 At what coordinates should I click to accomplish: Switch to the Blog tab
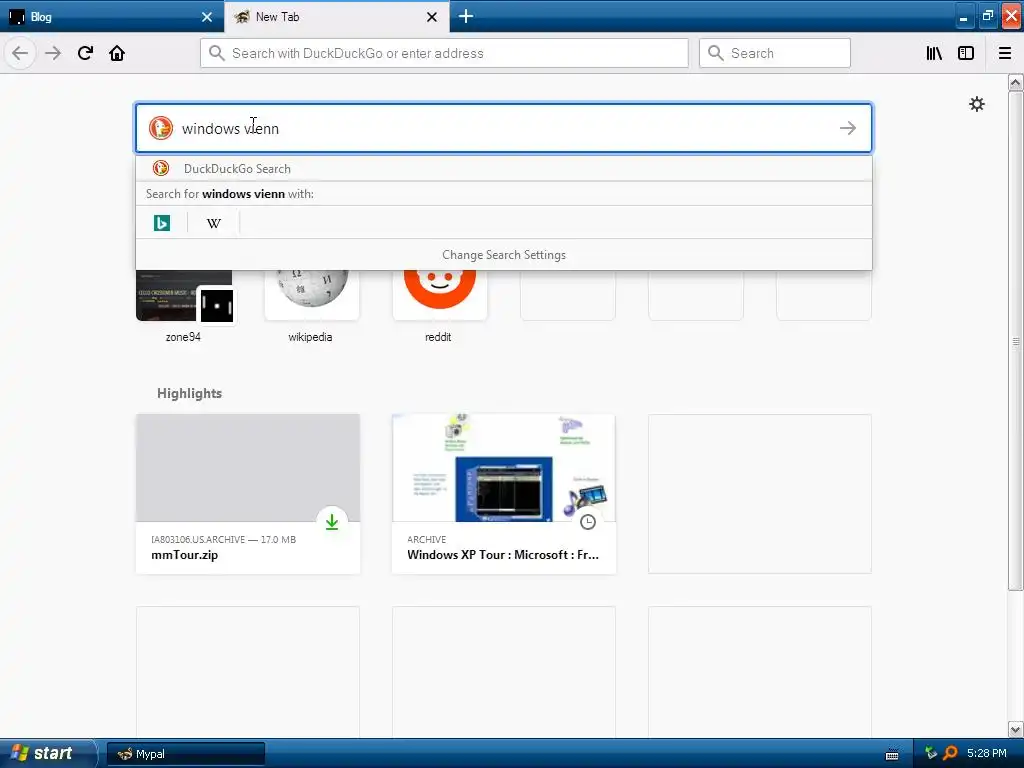[x=112, y=17]
